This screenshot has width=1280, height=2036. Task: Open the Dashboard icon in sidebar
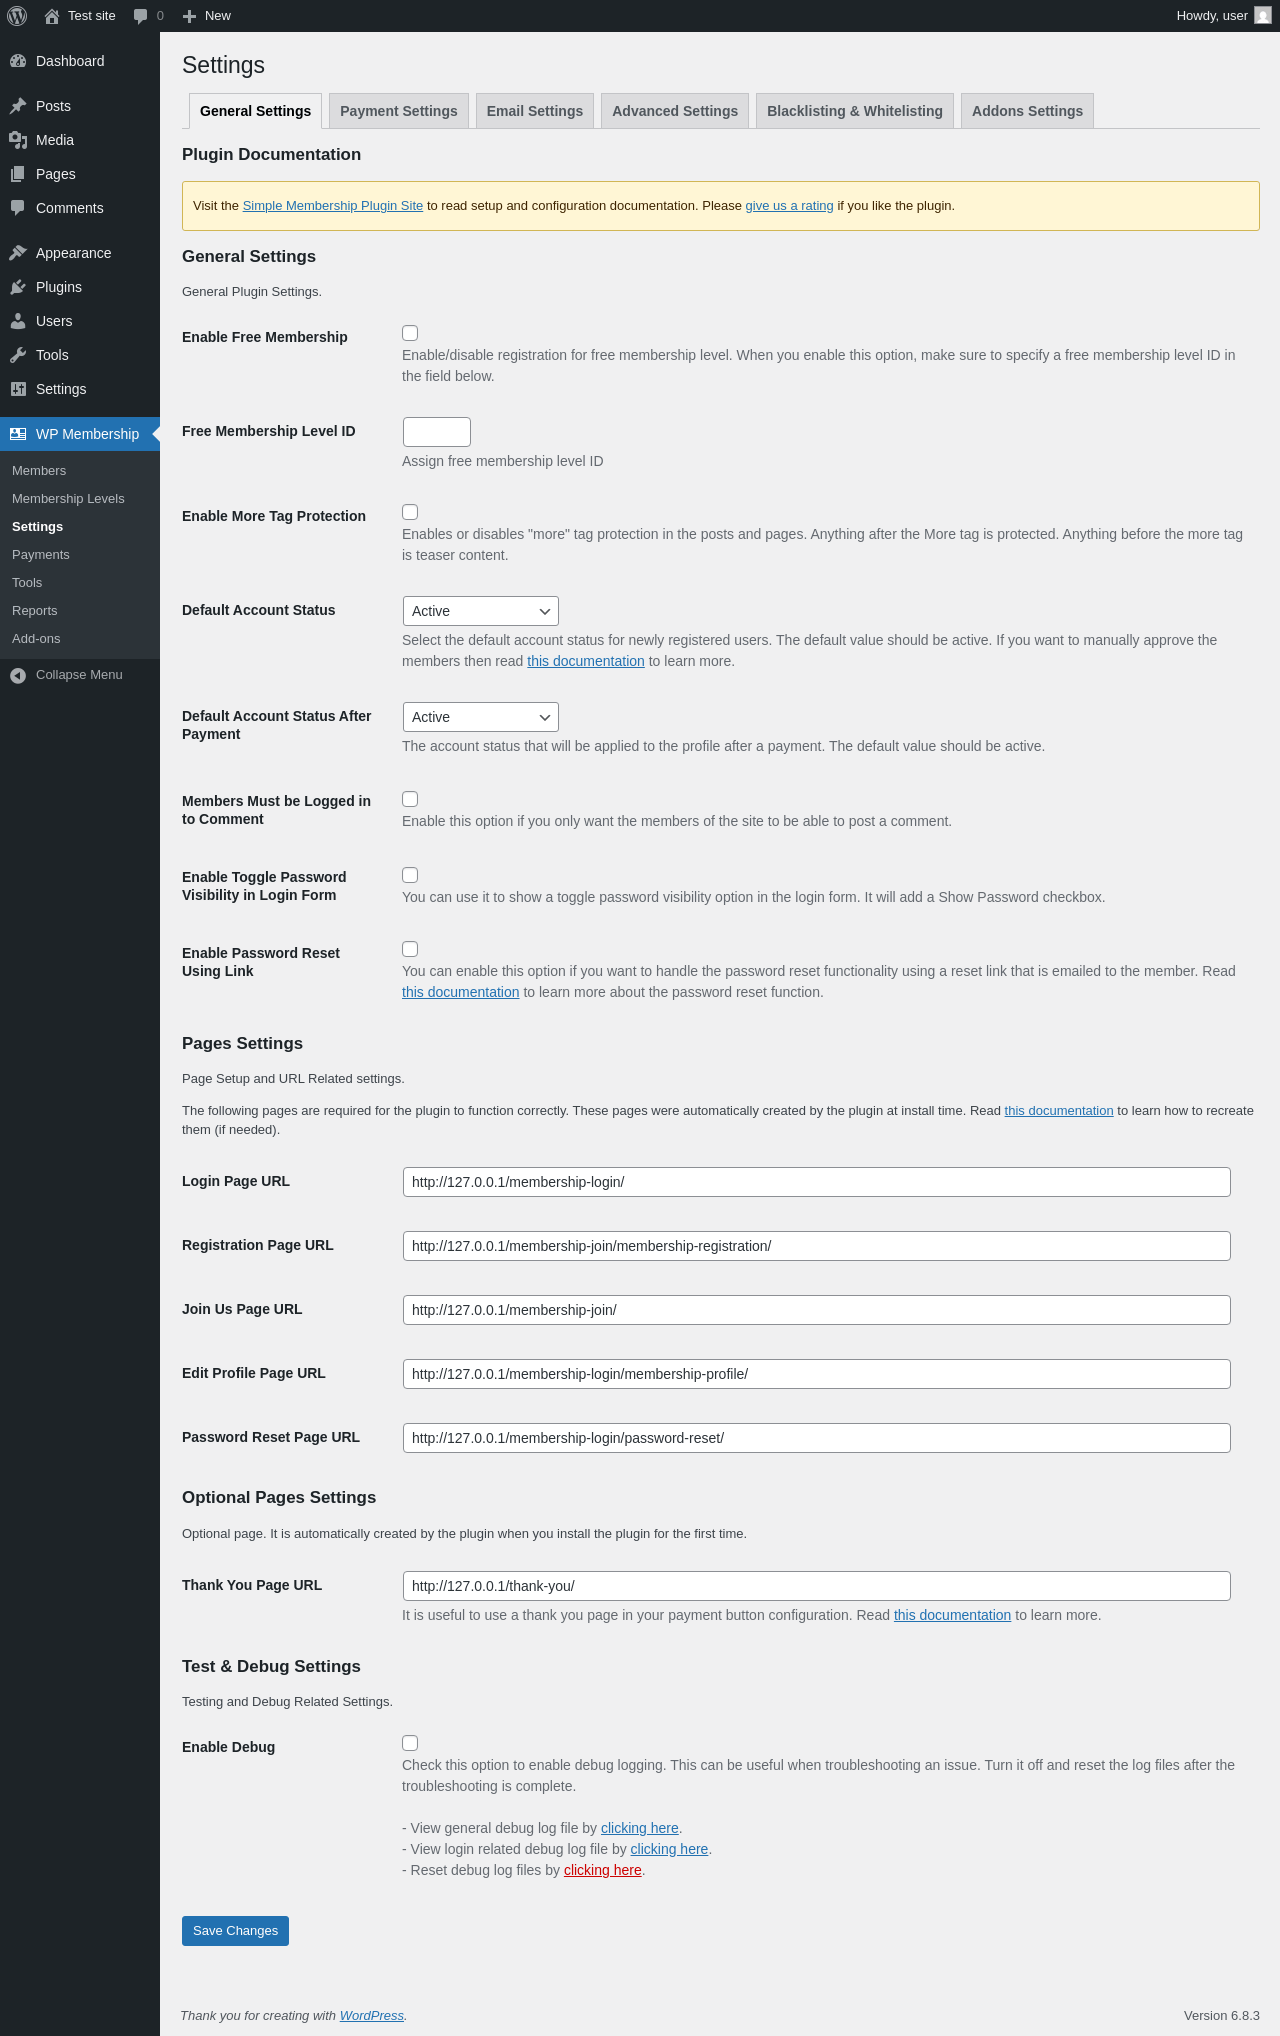(x=18, y=61)
